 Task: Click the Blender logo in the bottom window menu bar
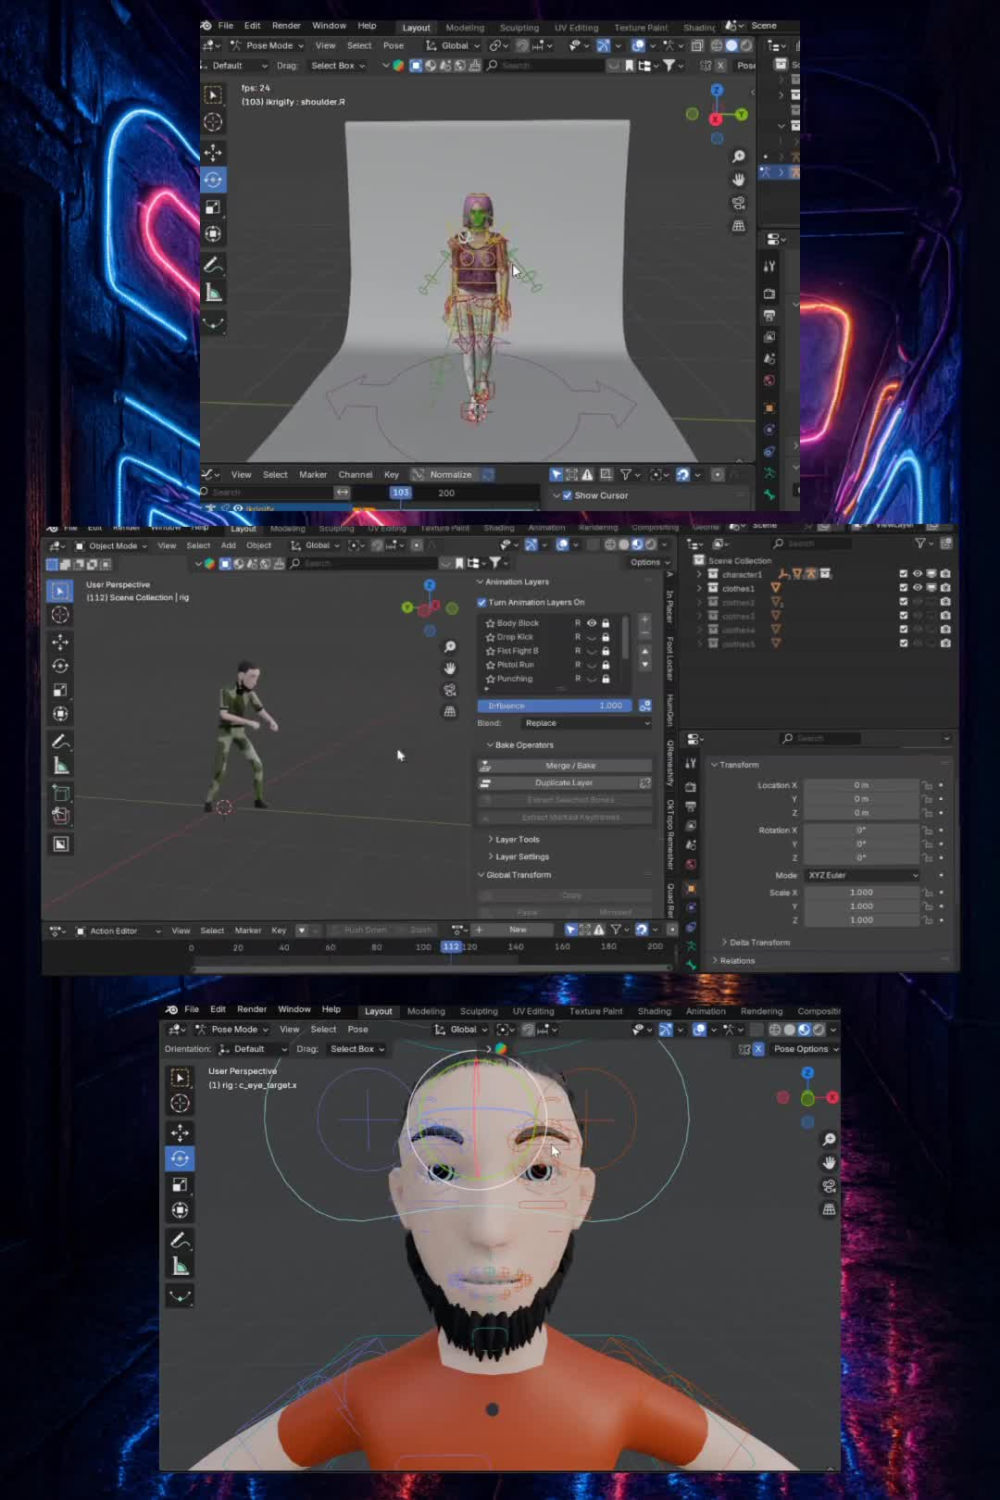pos(172,1010)
